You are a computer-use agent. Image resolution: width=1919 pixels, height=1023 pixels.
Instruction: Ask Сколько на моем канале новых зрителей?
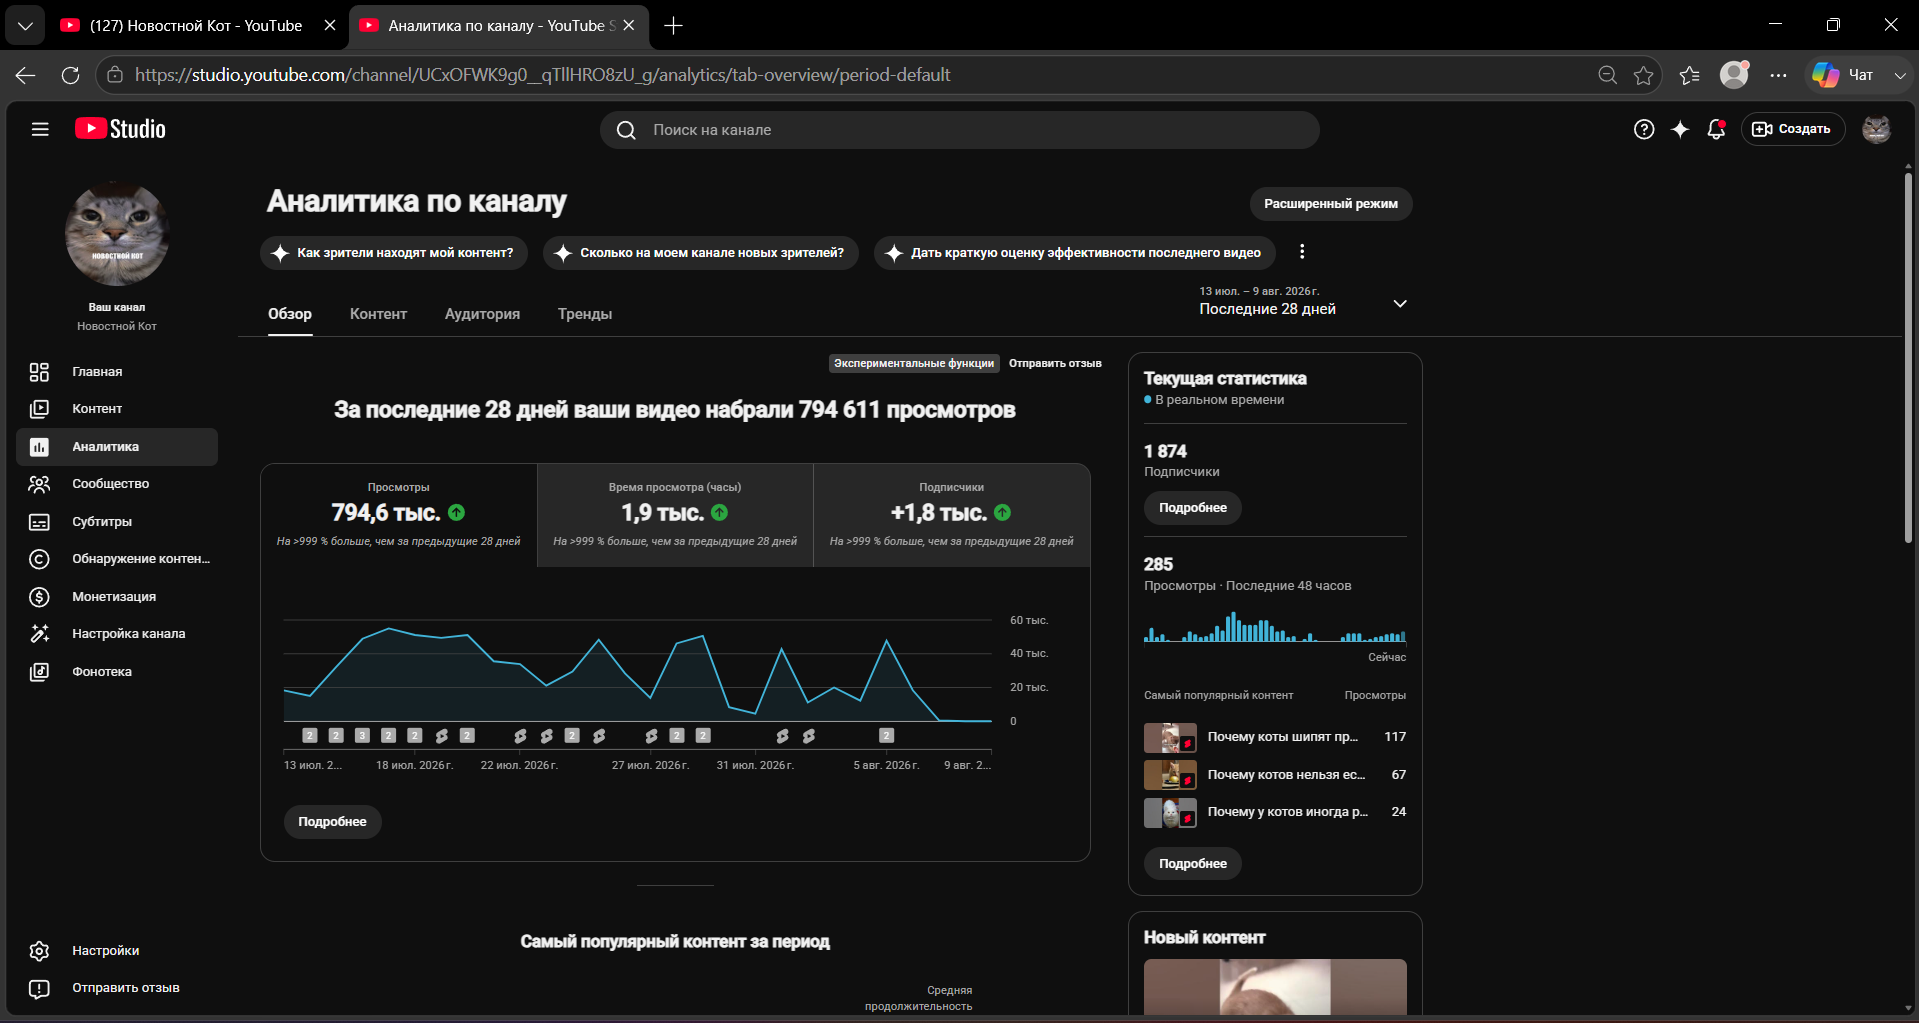701,253
